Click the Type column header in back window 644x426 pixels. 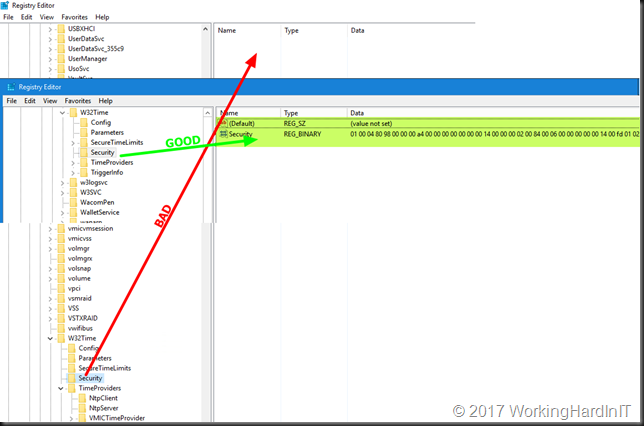(314, 30)
